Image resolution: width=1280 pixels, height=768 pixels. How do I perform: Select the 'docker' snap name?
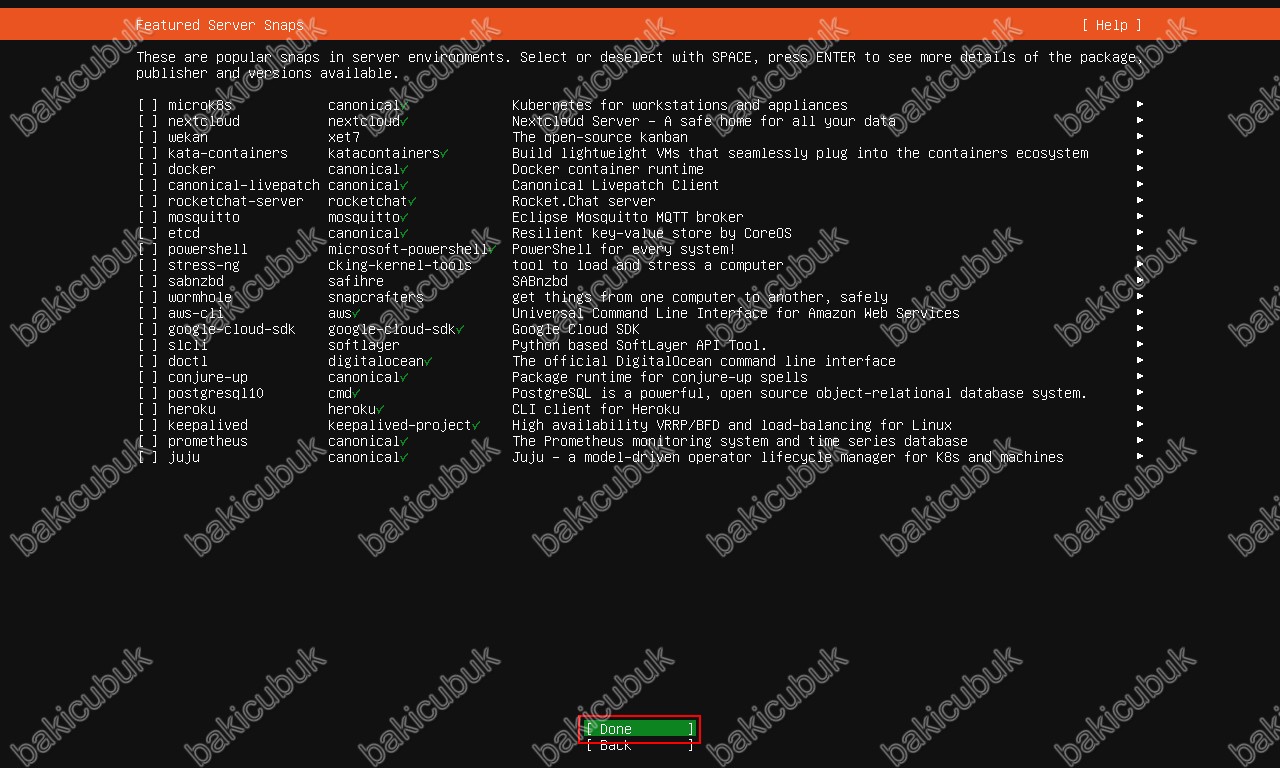(x=192, y=169)
